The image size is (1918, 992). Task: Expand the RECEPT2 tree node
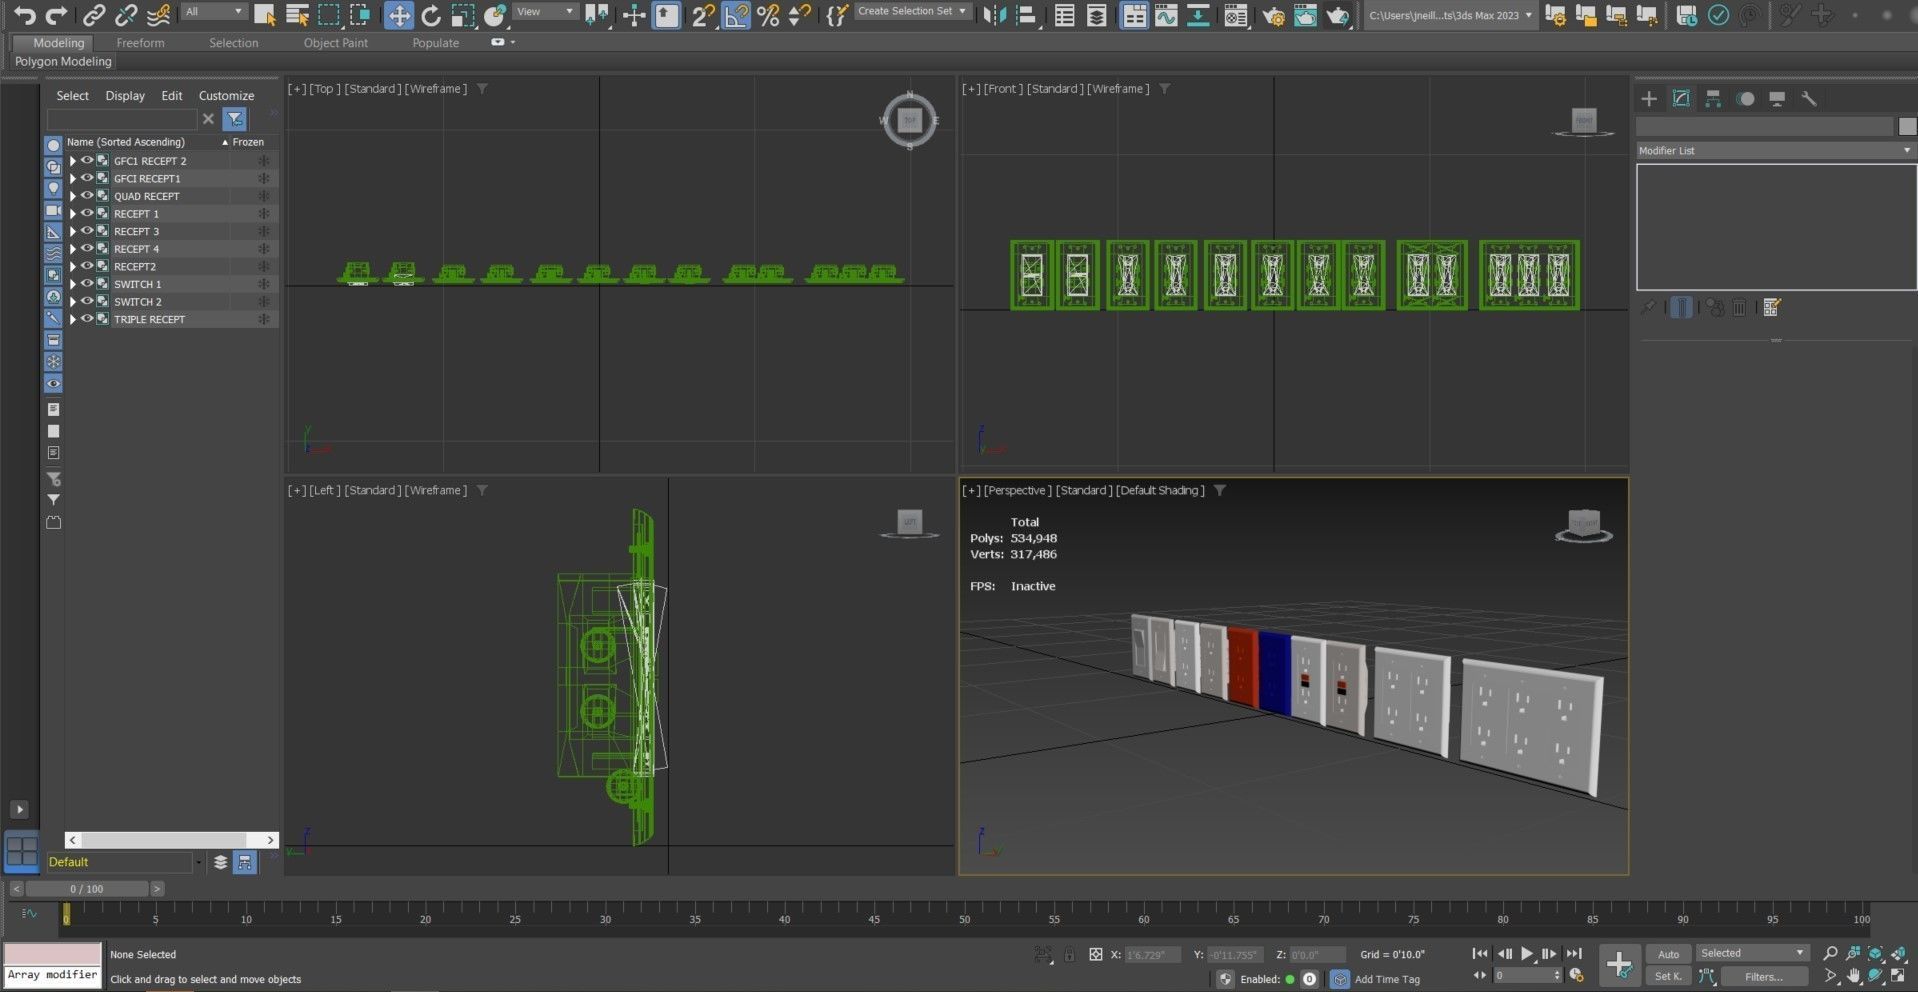click(72, 266)
